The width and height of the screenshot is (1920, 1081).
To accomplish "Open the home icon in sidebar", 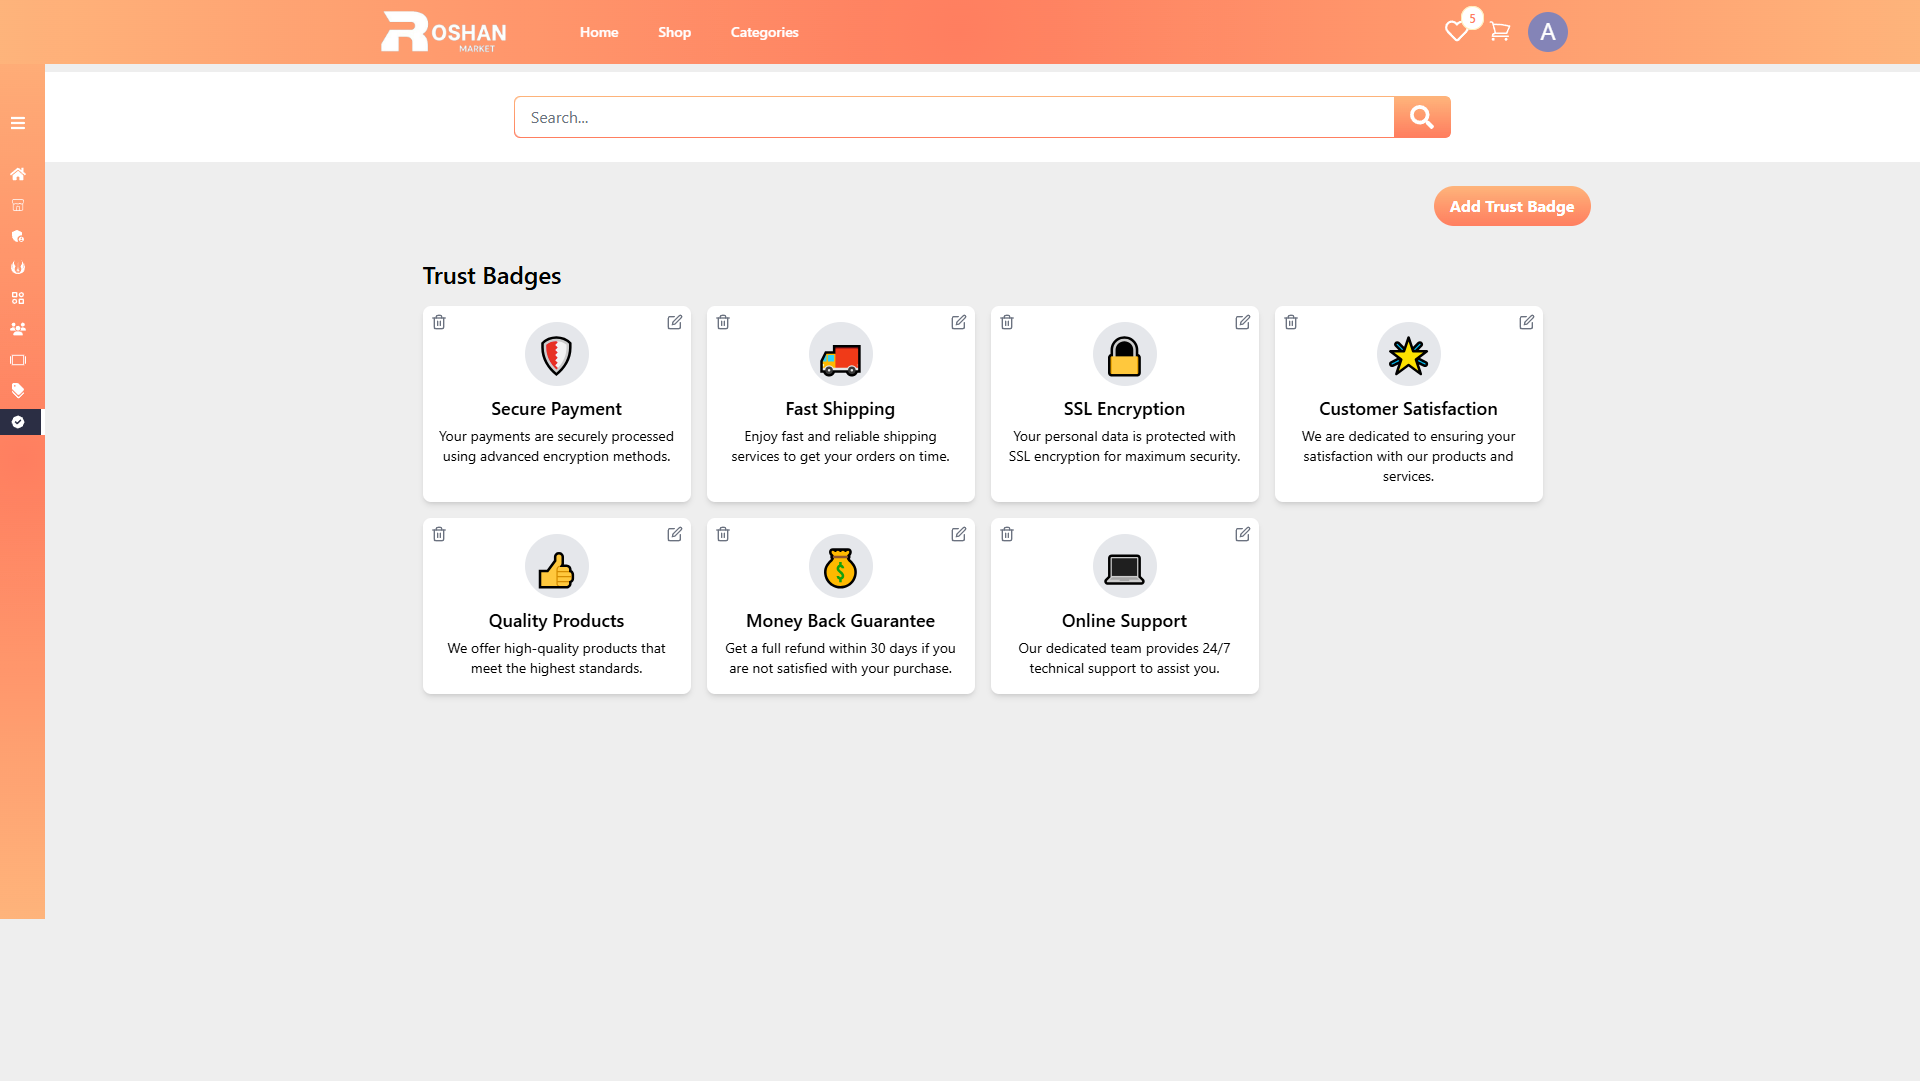I will [18, 174].
